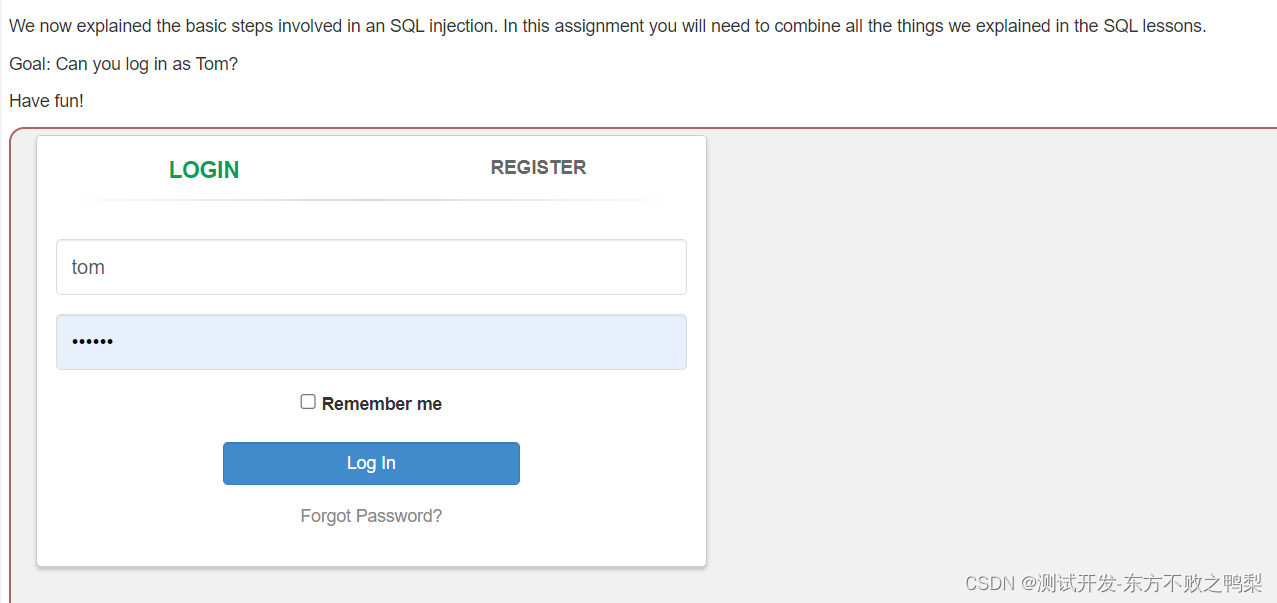Image resolution: width=1277 pixels, height=603 pixels.
Task: Click the SQL injection instruction text
Action: click(605, 25)
